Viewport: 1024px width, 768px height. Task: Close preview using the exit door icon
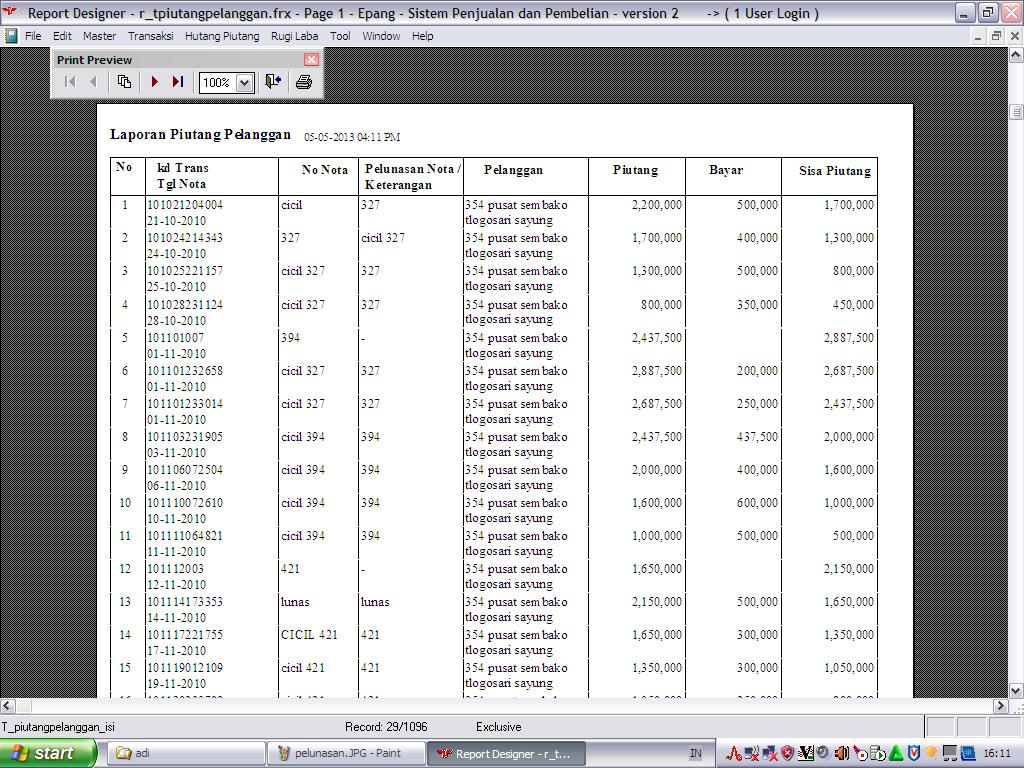point(273,82)
